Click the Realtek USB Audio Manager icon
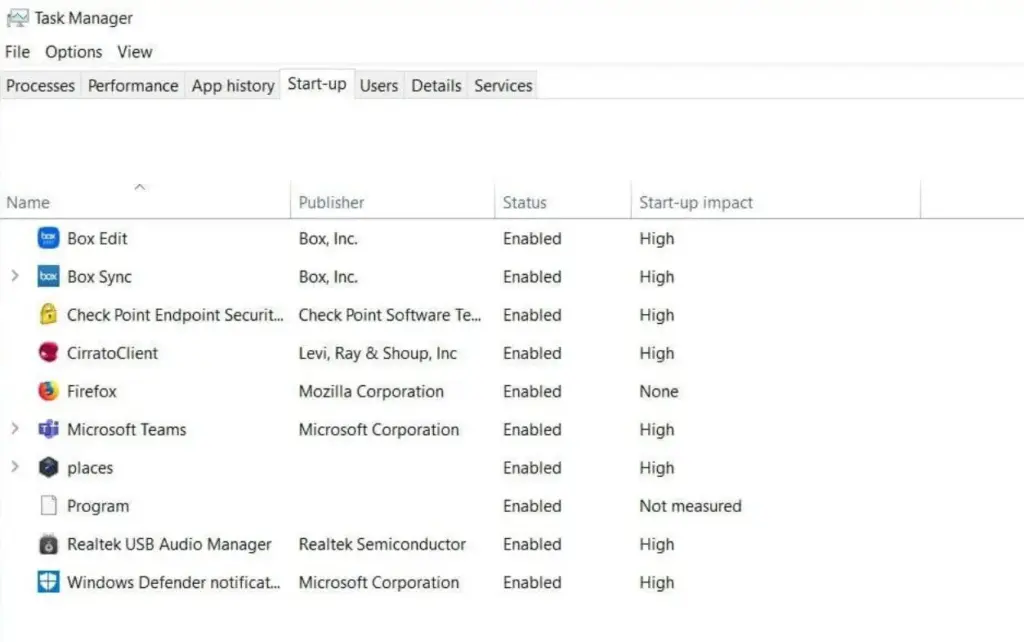The image size is (1024, 642). (48, 545)
